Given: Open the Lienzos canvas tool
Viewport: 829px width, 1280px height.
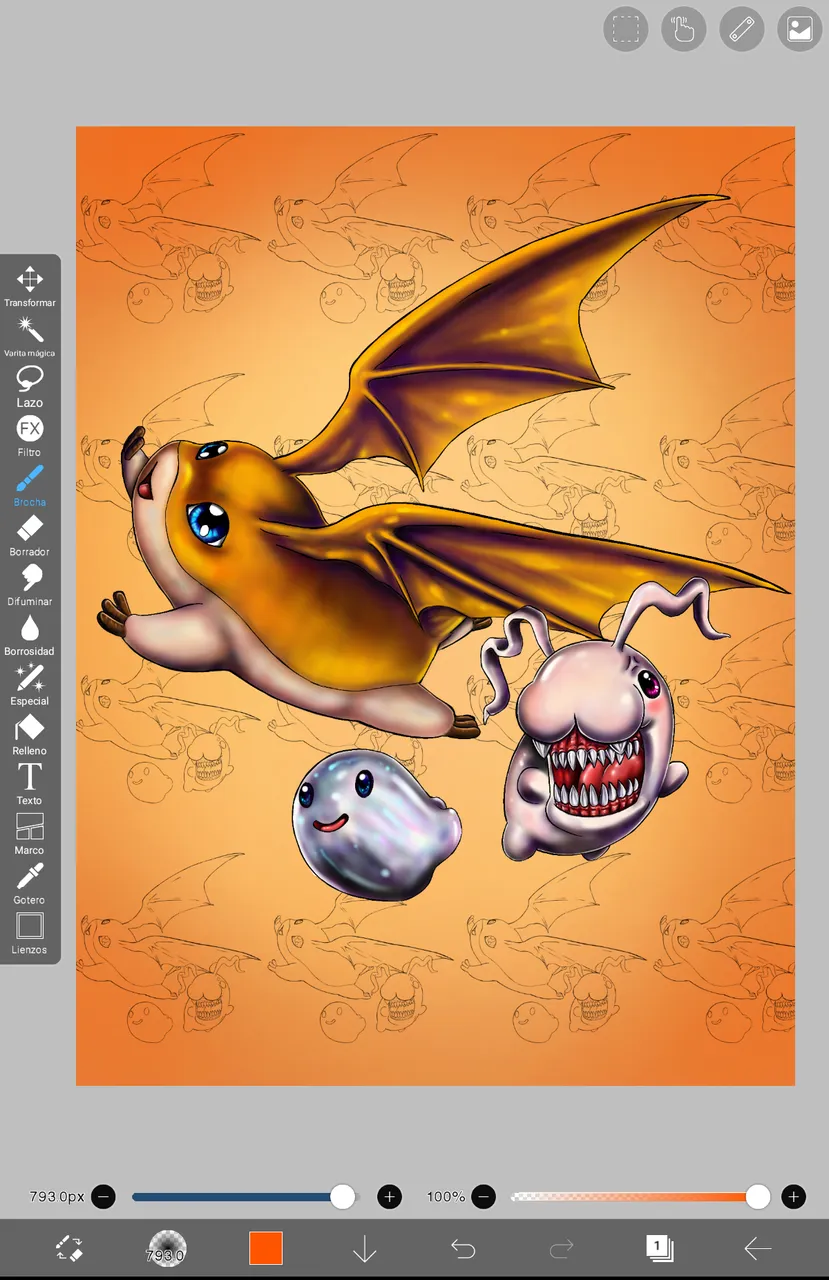Looking at the screenshot, I should coord(30,934).
